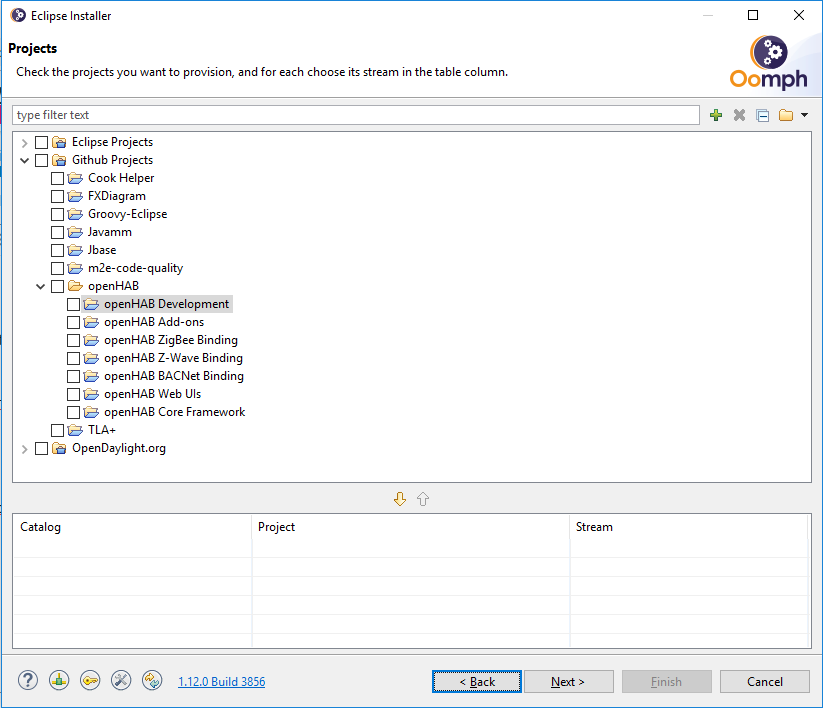Maximize the Eclipse Installer window

pos(753,15)
